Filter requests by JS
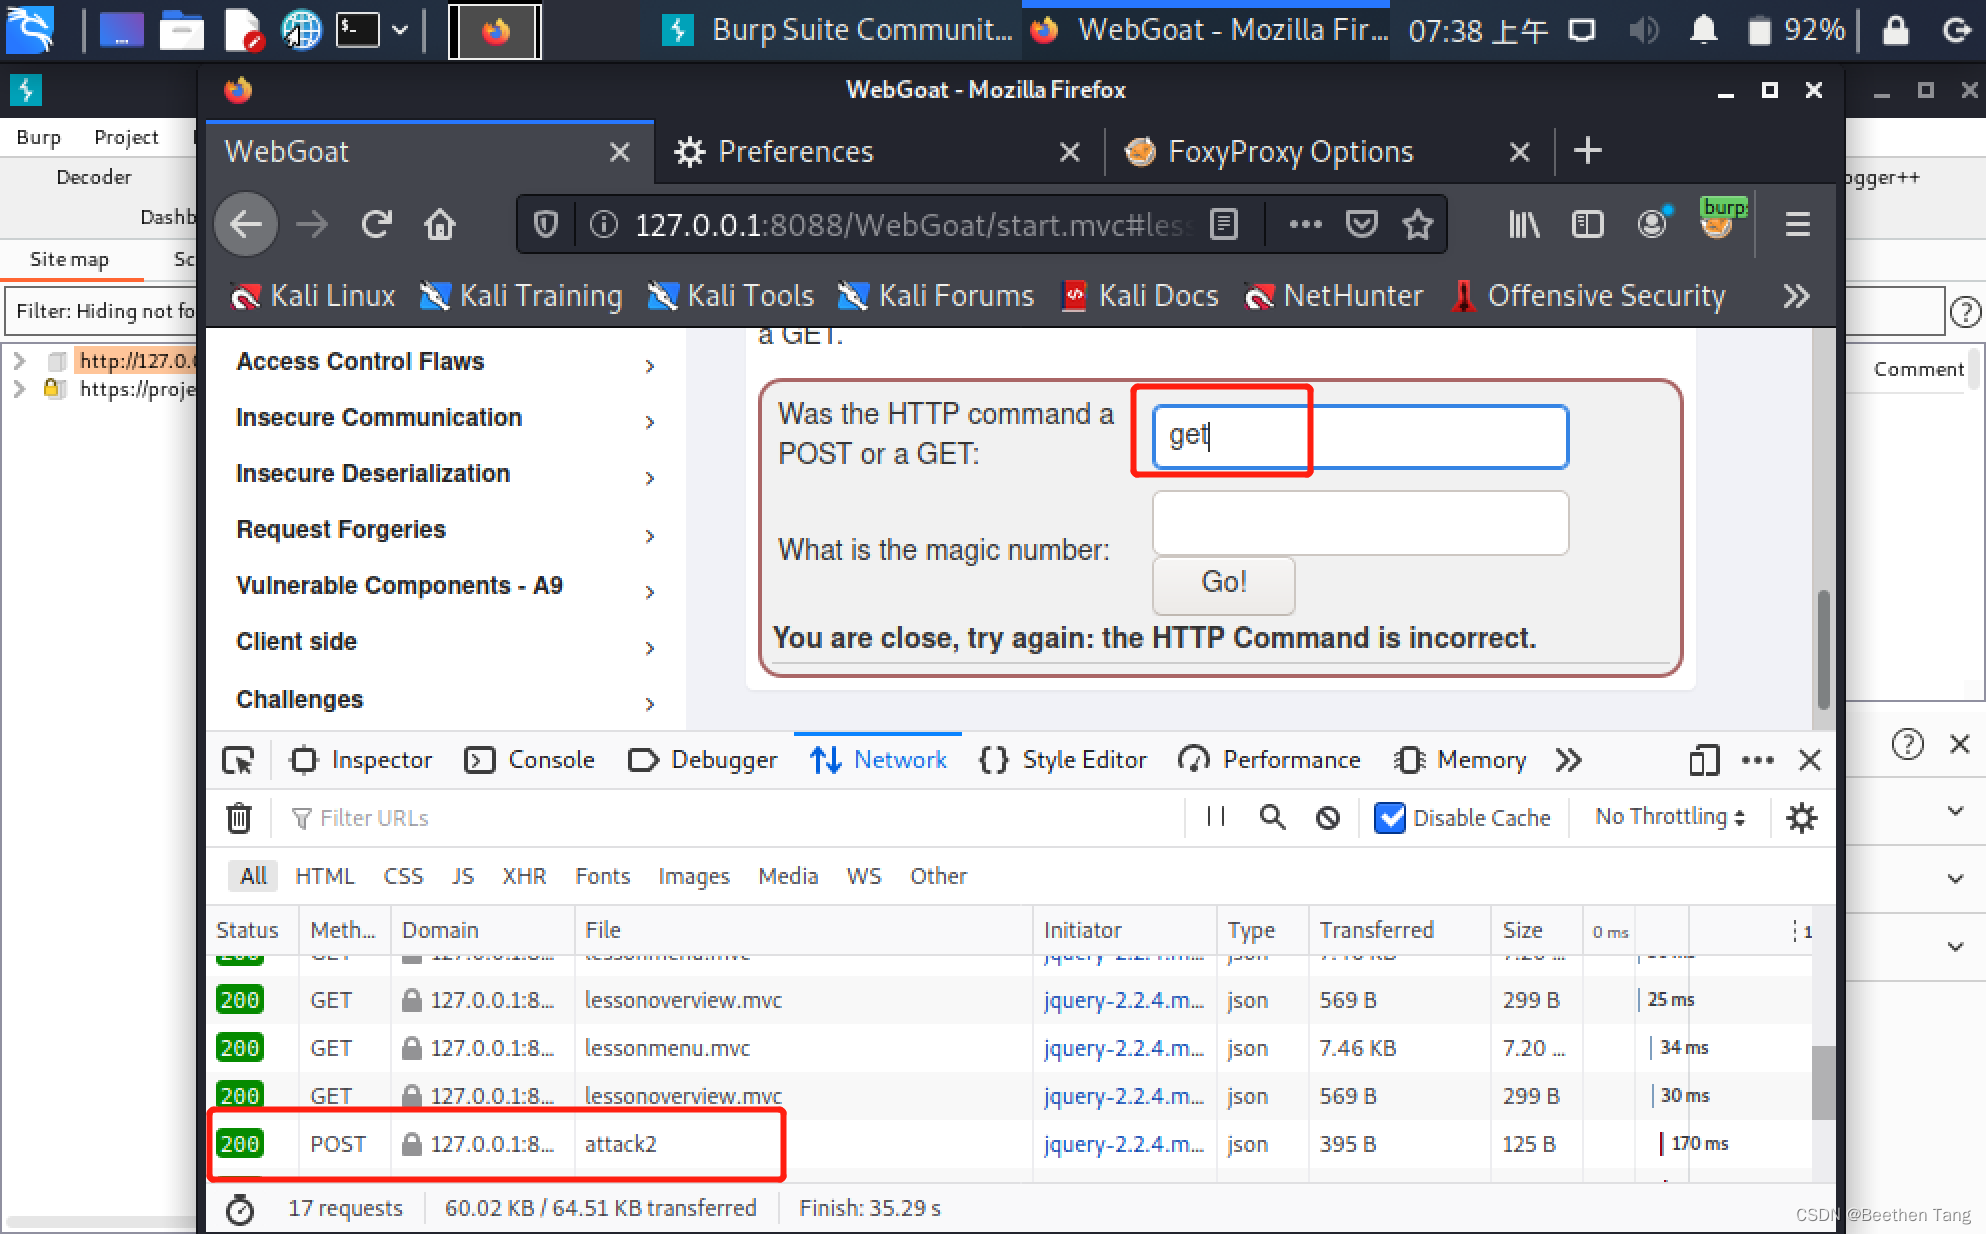 click(x=462, y=876)
